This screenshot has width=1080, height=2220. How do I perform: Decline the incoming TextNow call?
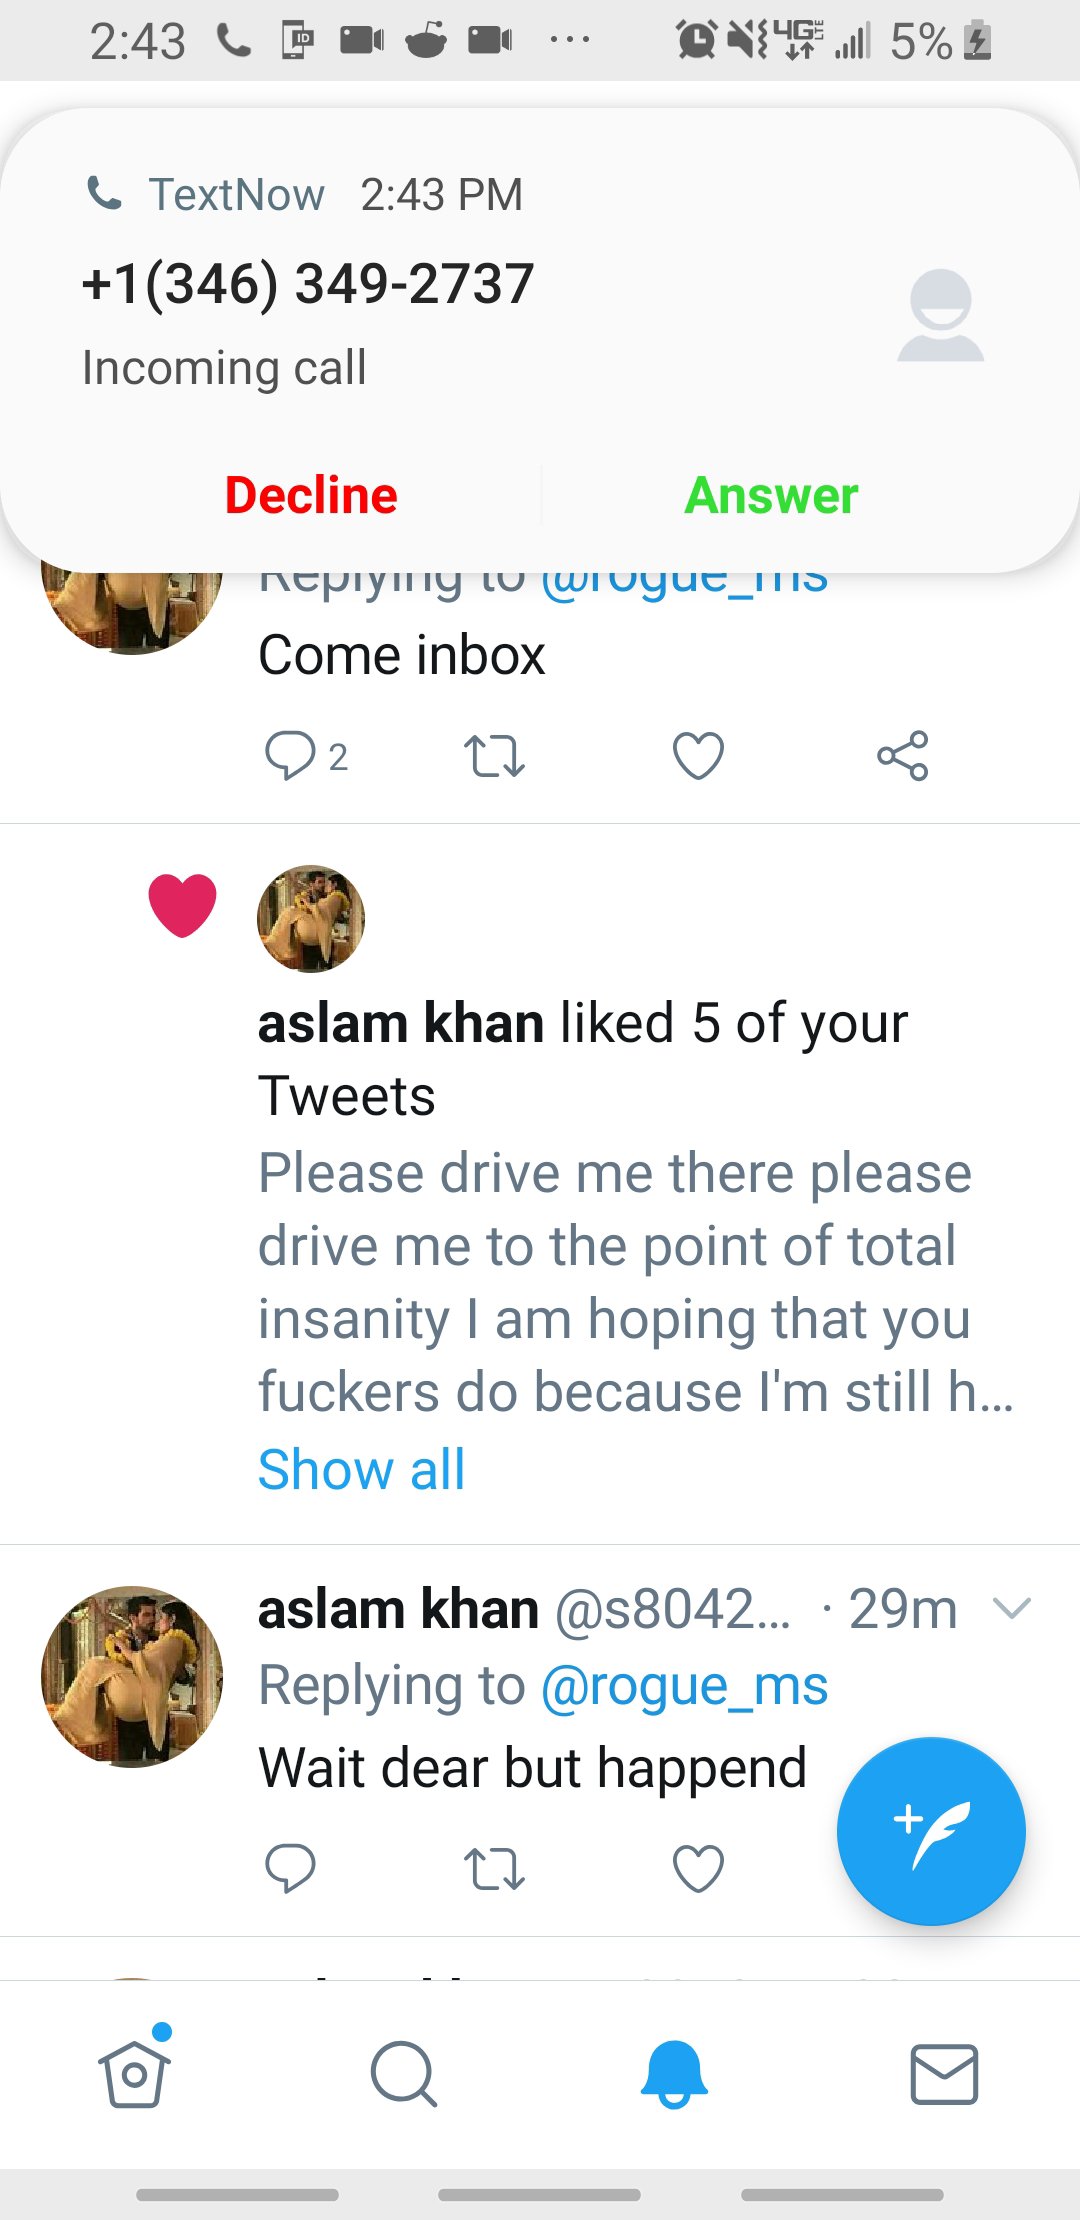311,495
